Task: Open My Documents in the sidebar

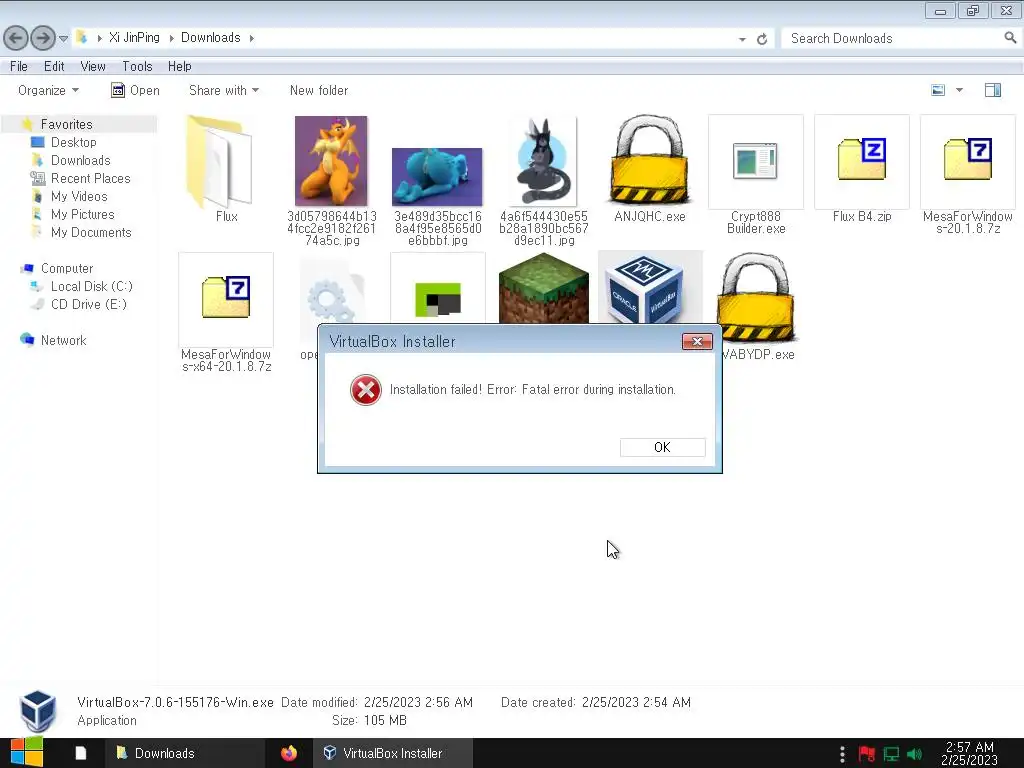Action: [91, 232]
